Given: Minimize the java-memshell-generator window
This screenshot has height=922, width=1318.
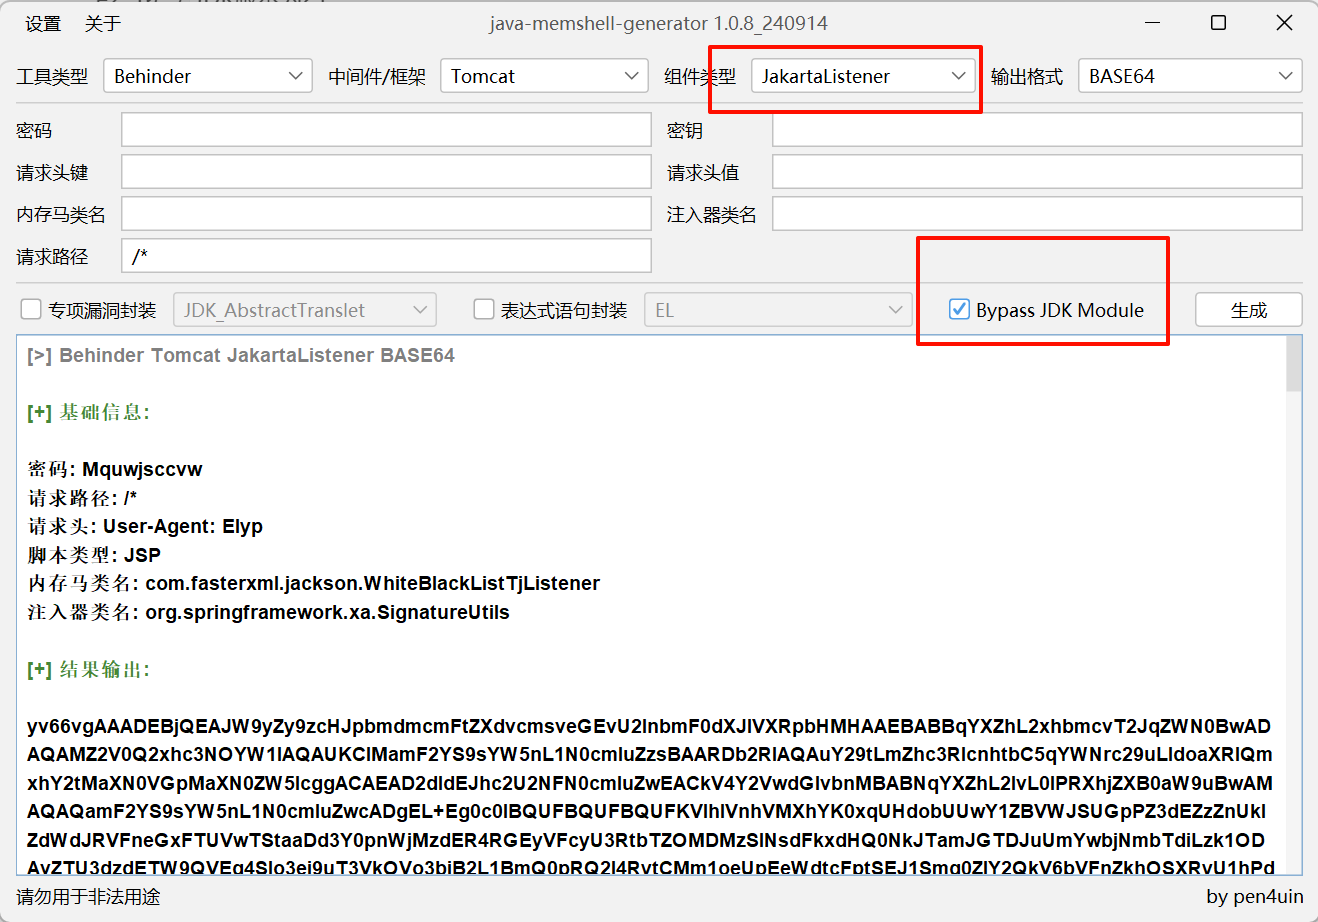Looking at the screenshot, I should click(x=1153, y=23).
